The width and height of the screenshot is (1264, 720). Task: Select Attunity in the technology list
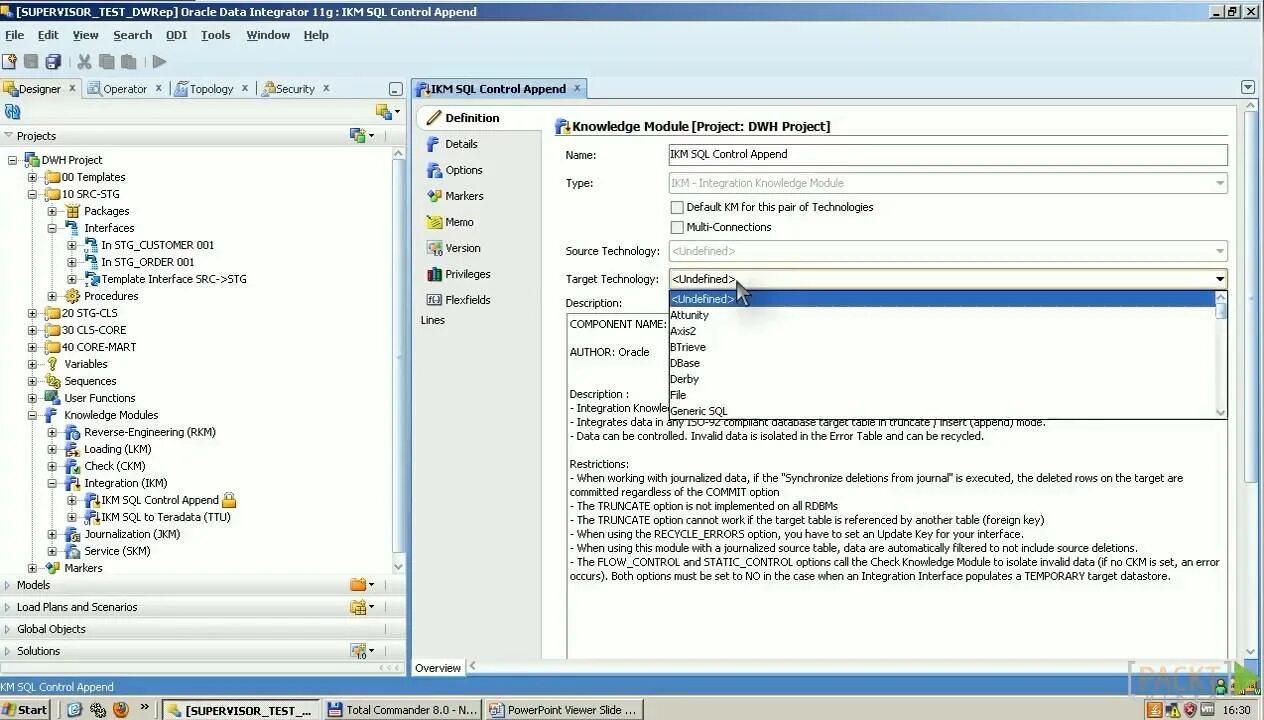coord(942,315)
